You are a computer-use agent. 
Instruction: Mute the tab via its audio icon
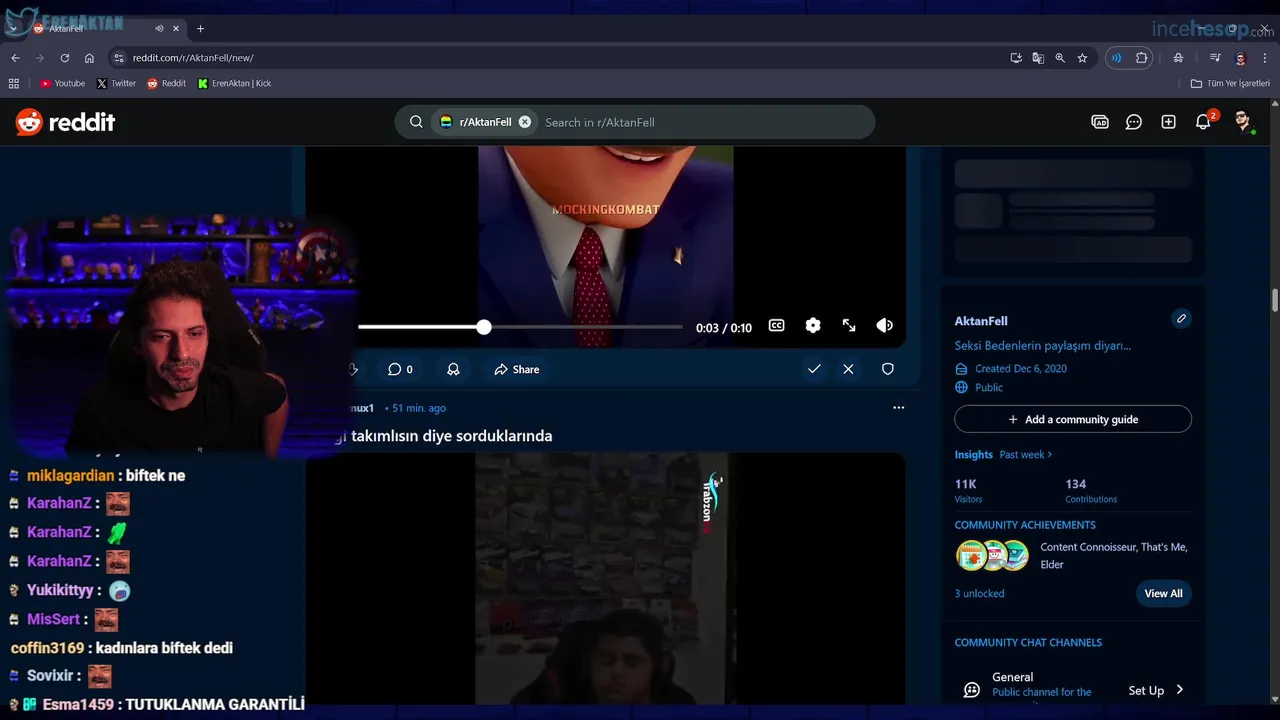(159, 28)
